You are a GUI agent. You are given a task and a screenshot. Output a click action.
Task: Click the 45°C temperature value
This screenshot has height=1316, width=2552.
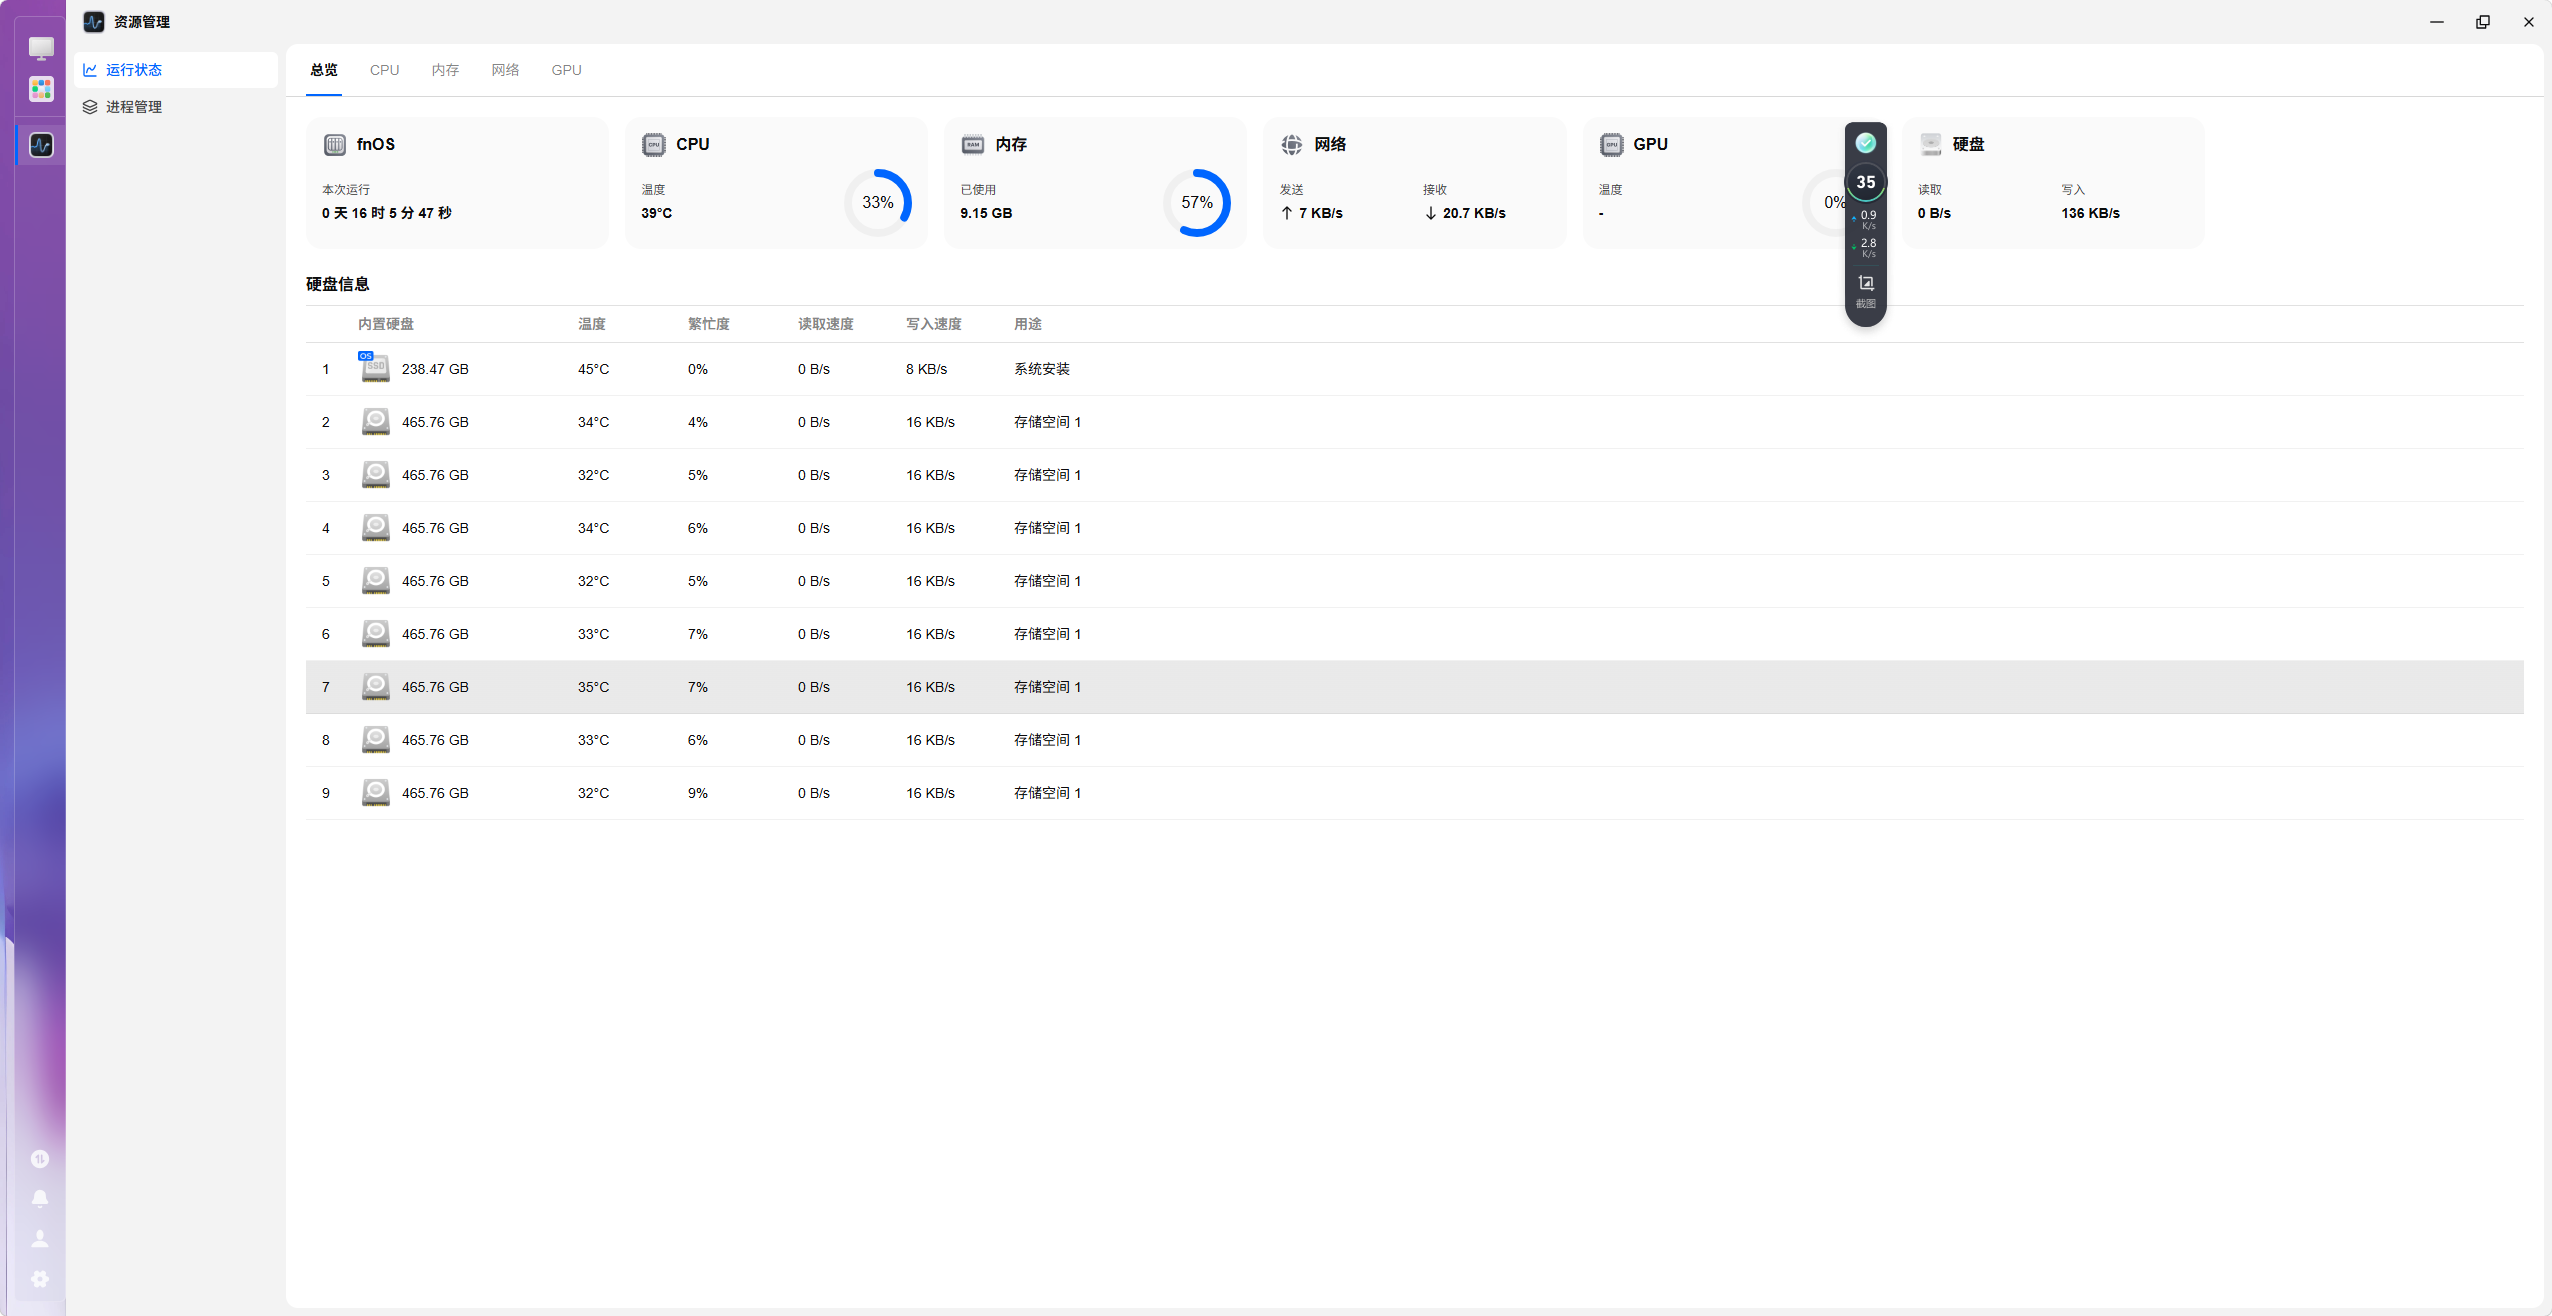[x=594, y=369]
